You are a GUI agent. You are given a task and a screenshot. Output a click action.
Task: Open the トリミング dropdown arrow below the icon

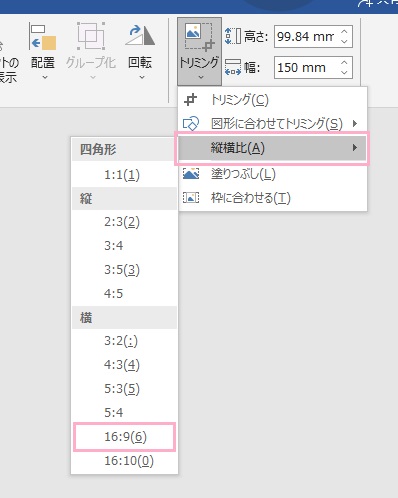tap(201, 77)
